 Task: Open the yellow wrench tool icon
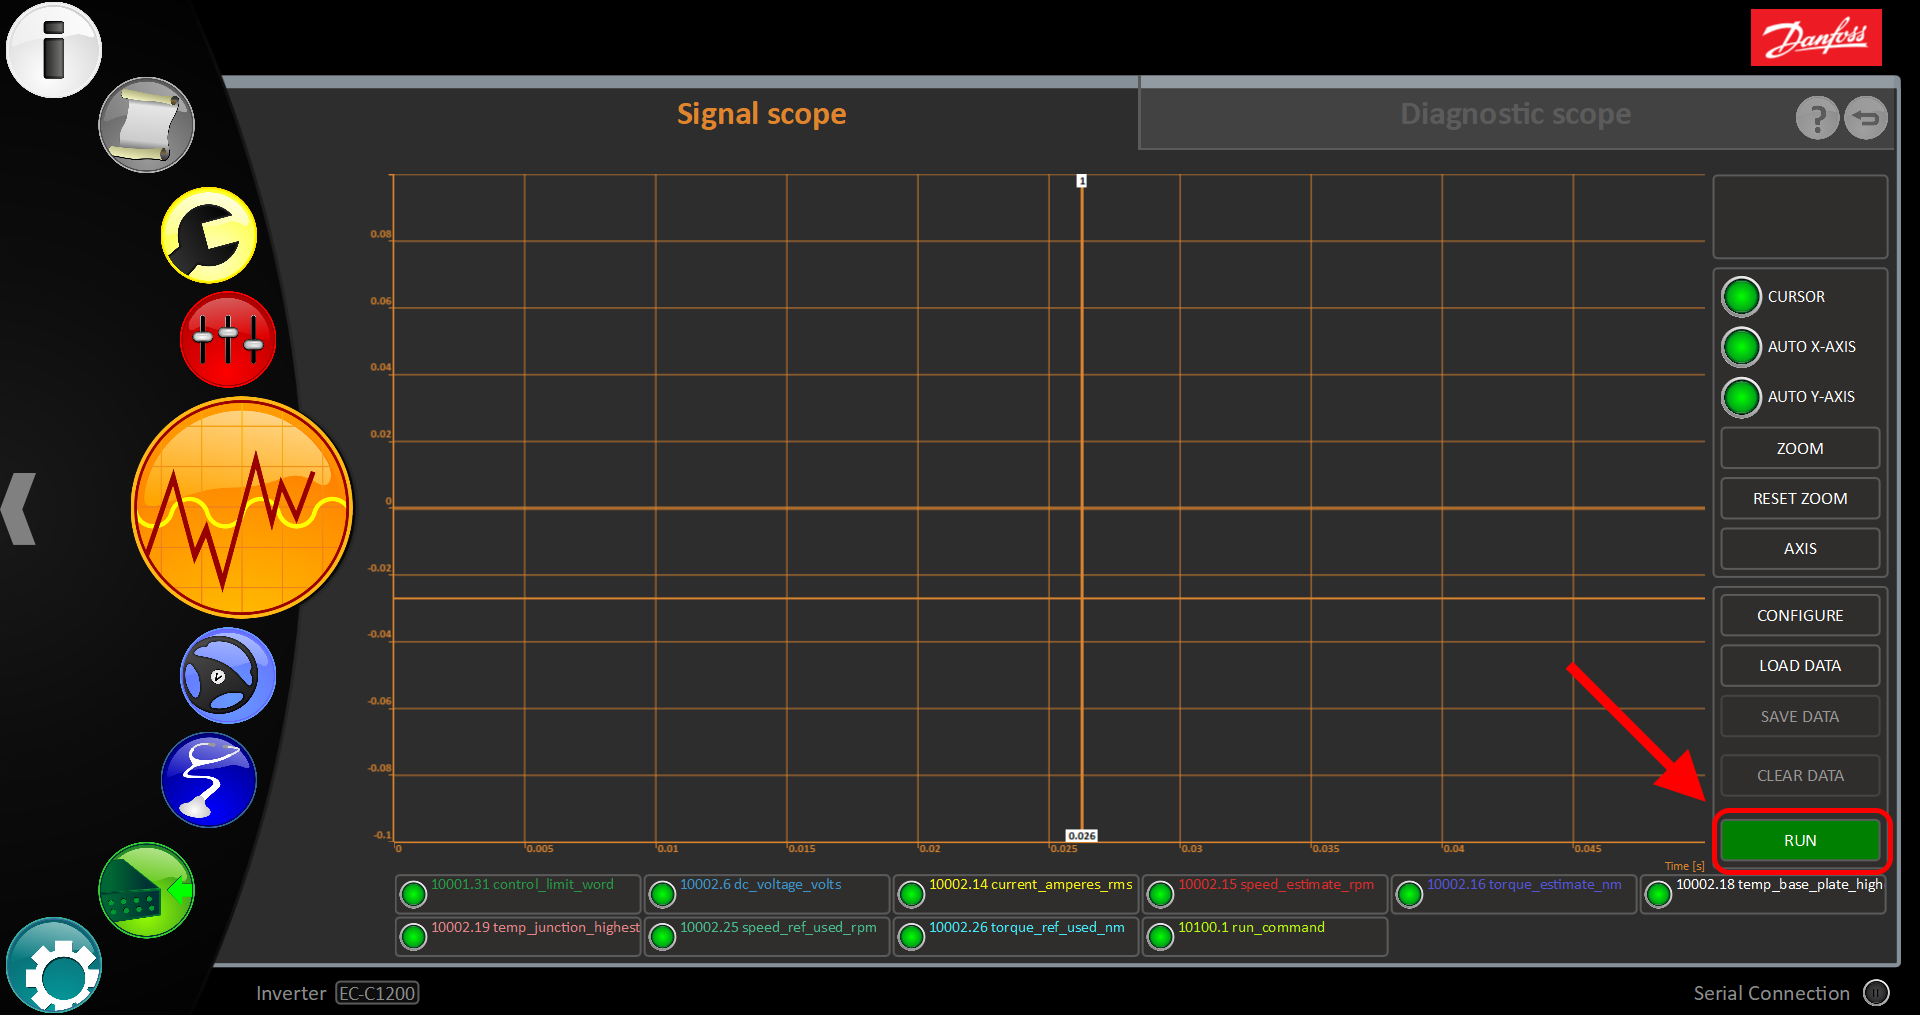click(209, 236)
